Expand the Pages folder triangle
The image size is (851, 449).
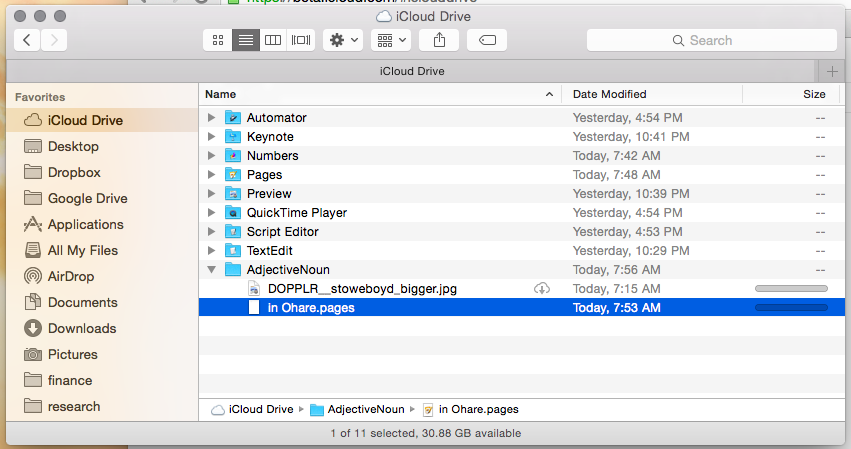click(x=212, y=174)
